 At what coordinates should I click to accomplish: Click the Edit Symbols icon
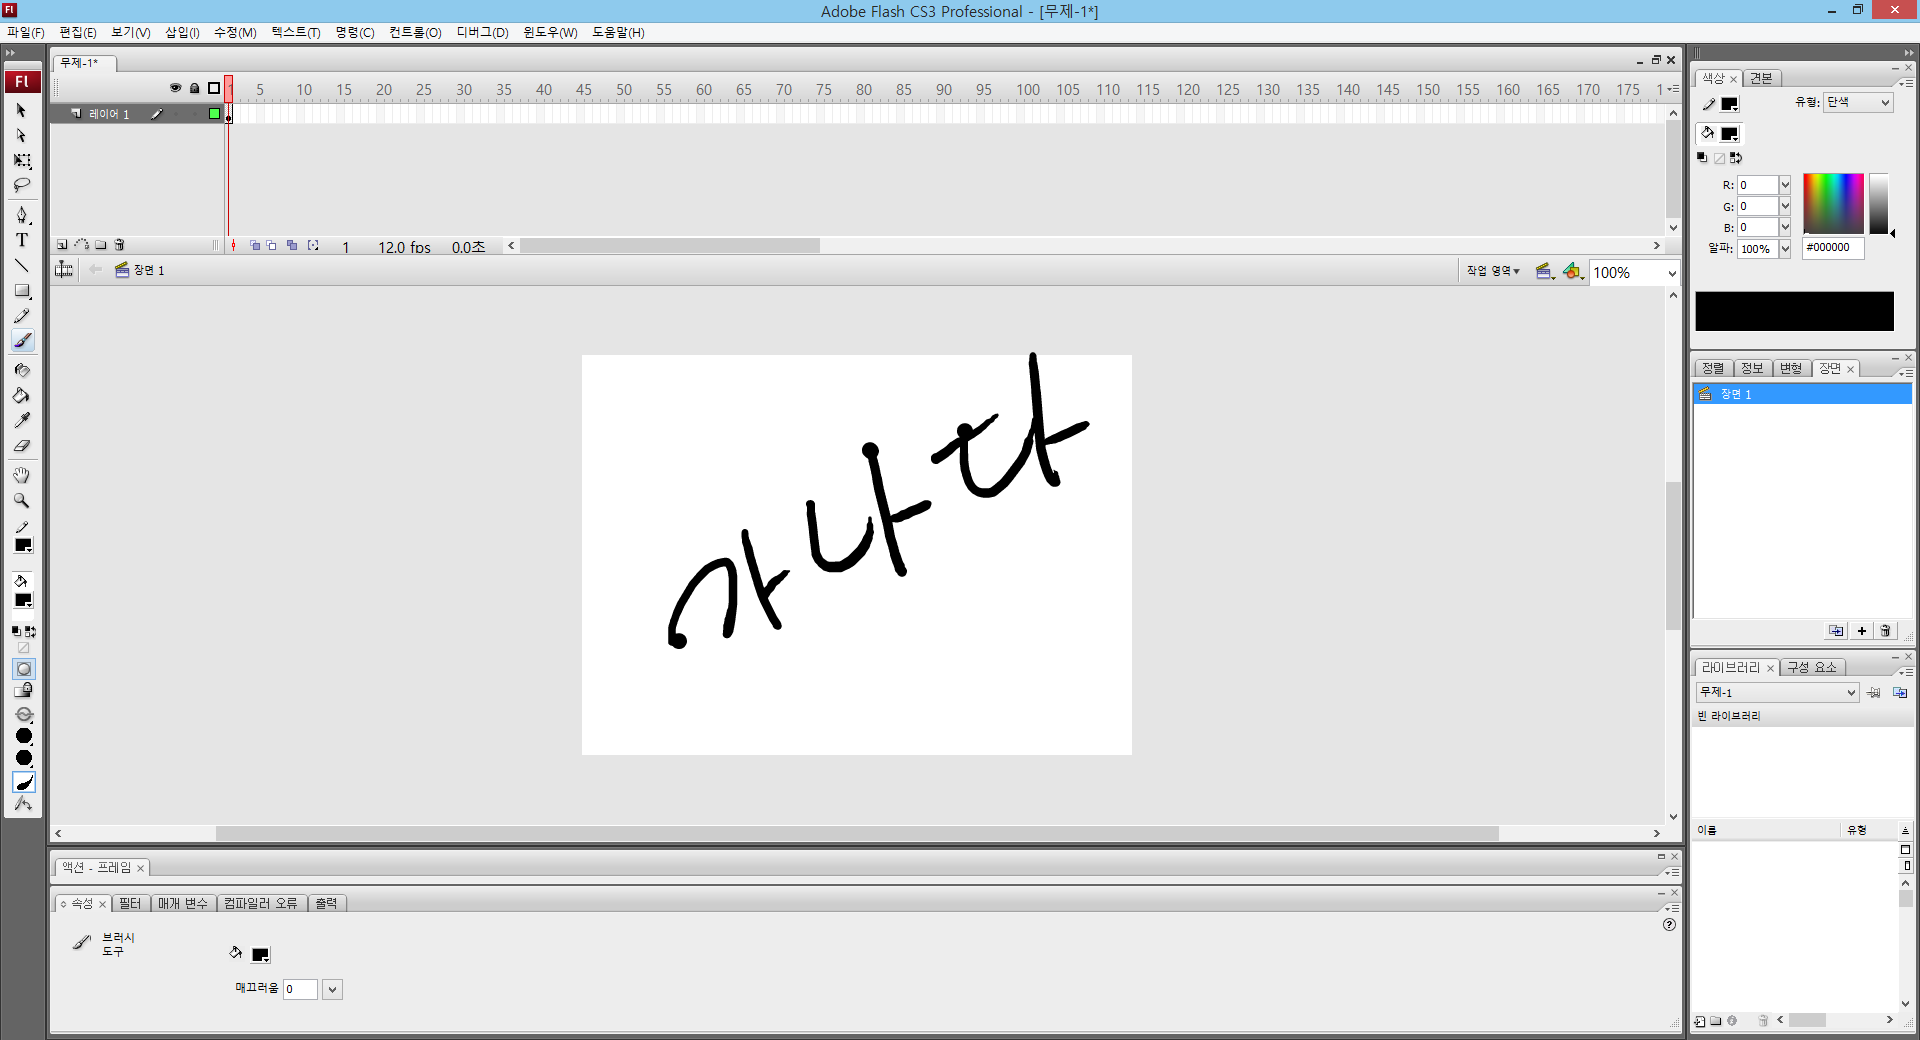pyautogui.click(x=1574, y=271)
